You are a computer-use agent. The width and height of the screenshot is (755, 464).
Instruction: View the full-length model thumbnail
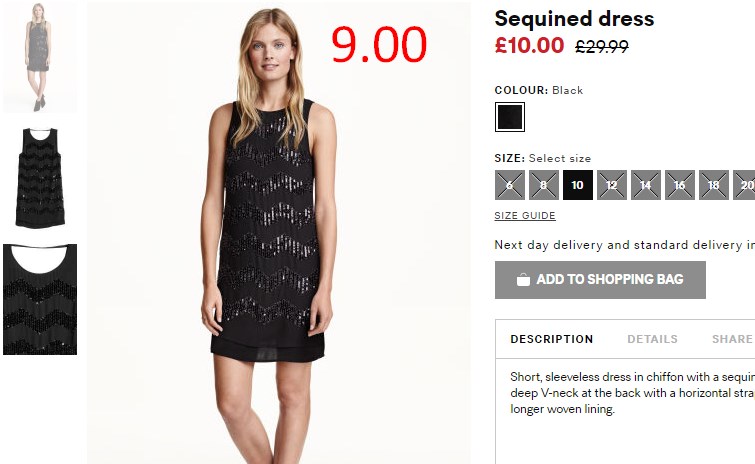[39, 58]
